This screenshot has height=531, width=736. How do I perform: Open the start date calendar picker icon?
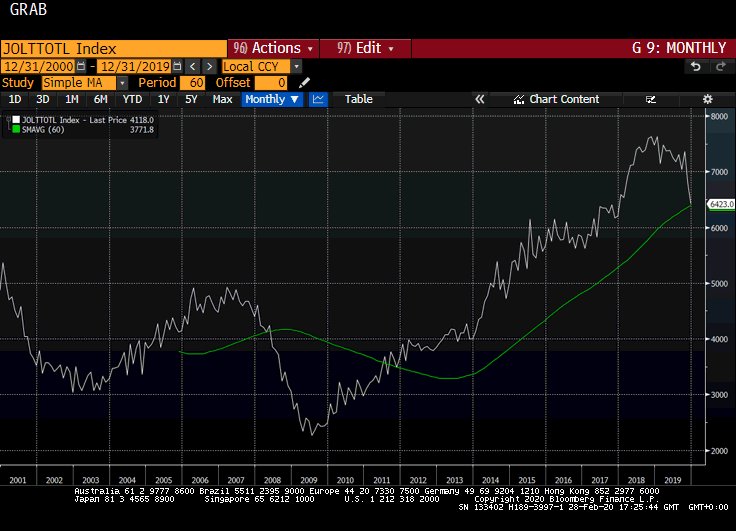(81, 66)
